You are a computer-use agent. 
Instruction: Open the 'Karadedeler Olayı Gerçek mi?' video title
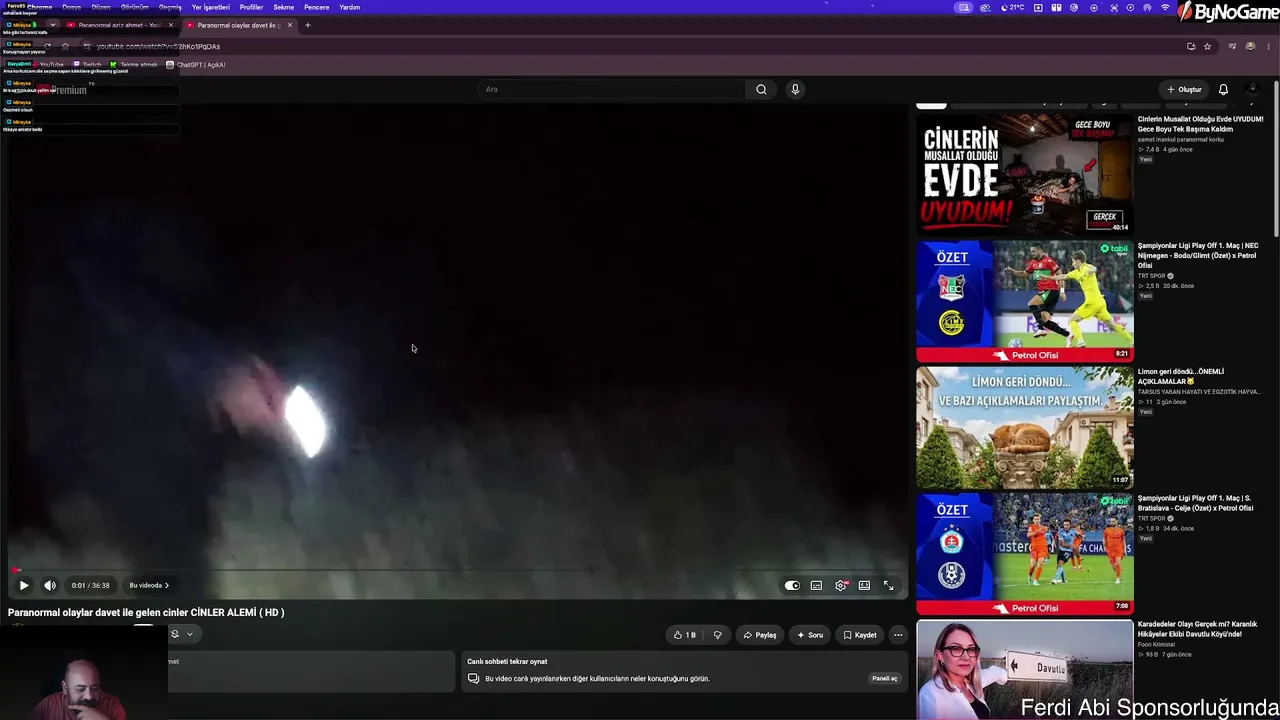pyautogui.click(x=1197, y=629)
